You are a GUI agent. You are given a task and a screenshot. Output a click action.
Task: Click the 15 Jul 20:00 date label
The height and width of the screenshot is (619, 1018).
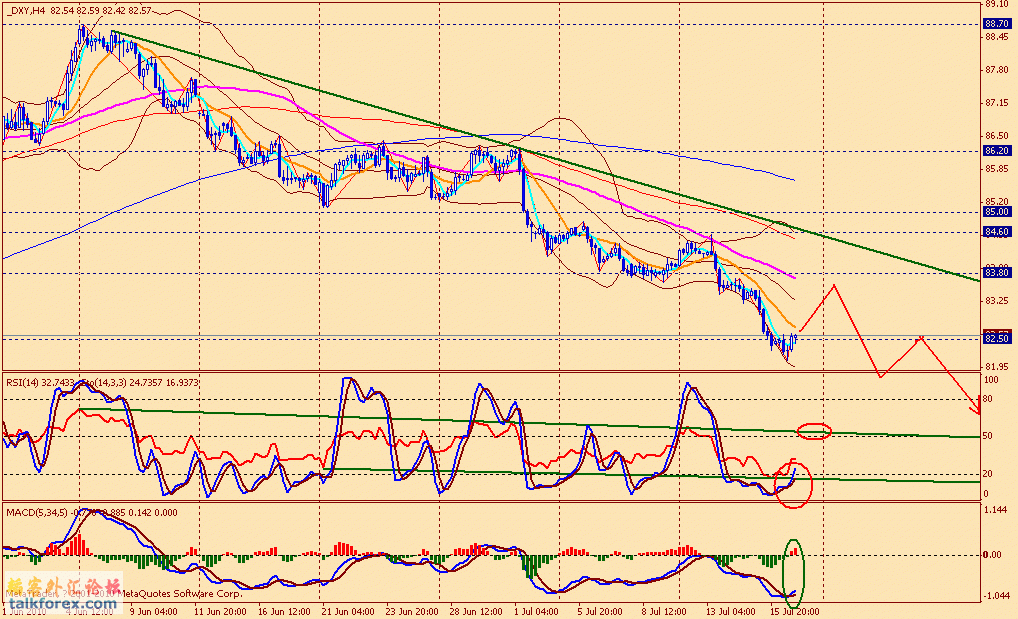795,609
